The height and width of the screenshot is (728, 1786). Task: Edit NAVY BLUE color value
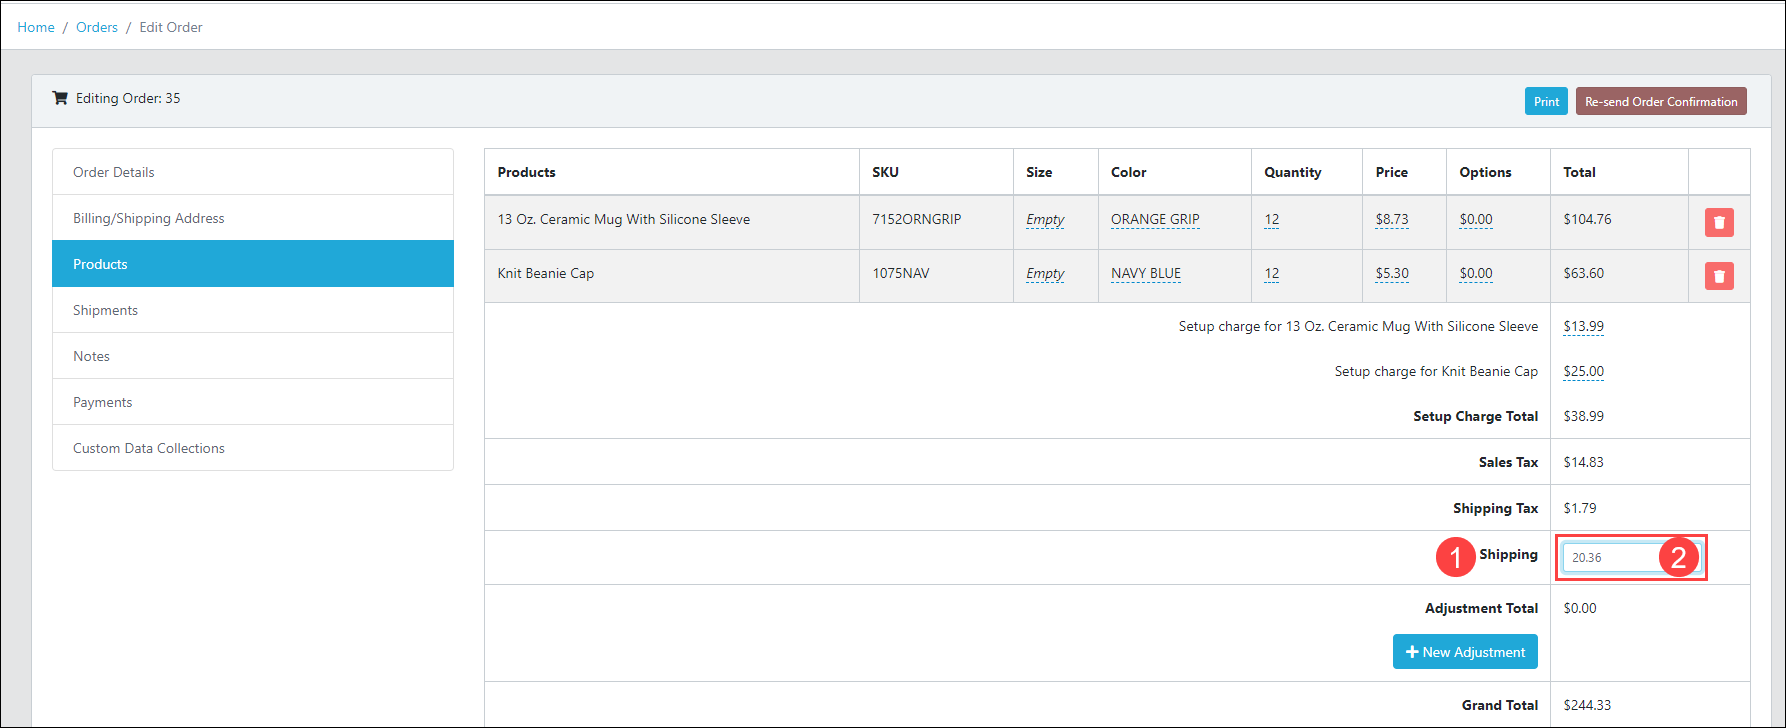[x=1146, y=273]
